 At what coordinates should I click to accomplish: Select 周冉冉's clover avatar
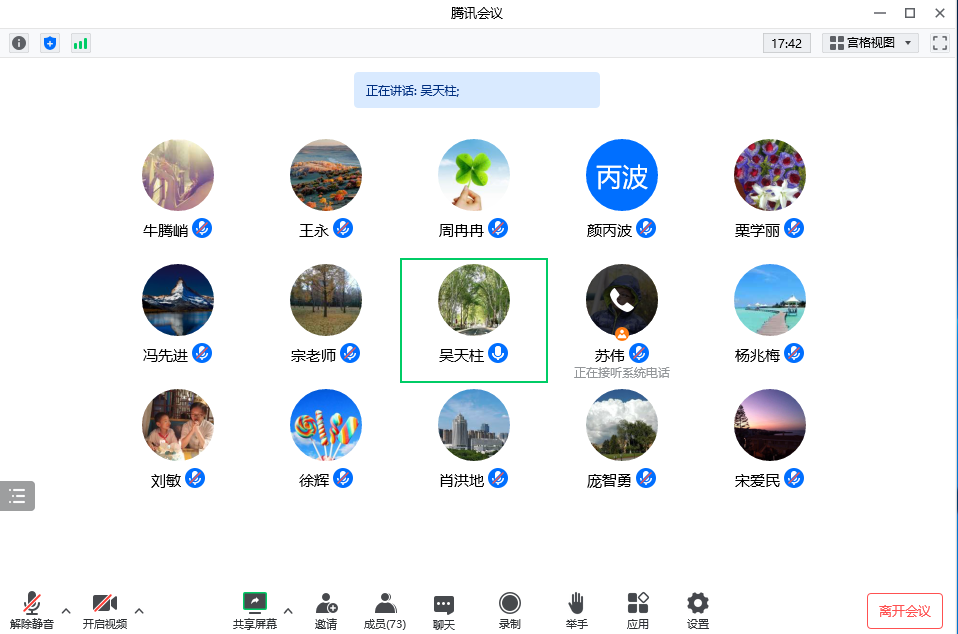tap(474, 175)
